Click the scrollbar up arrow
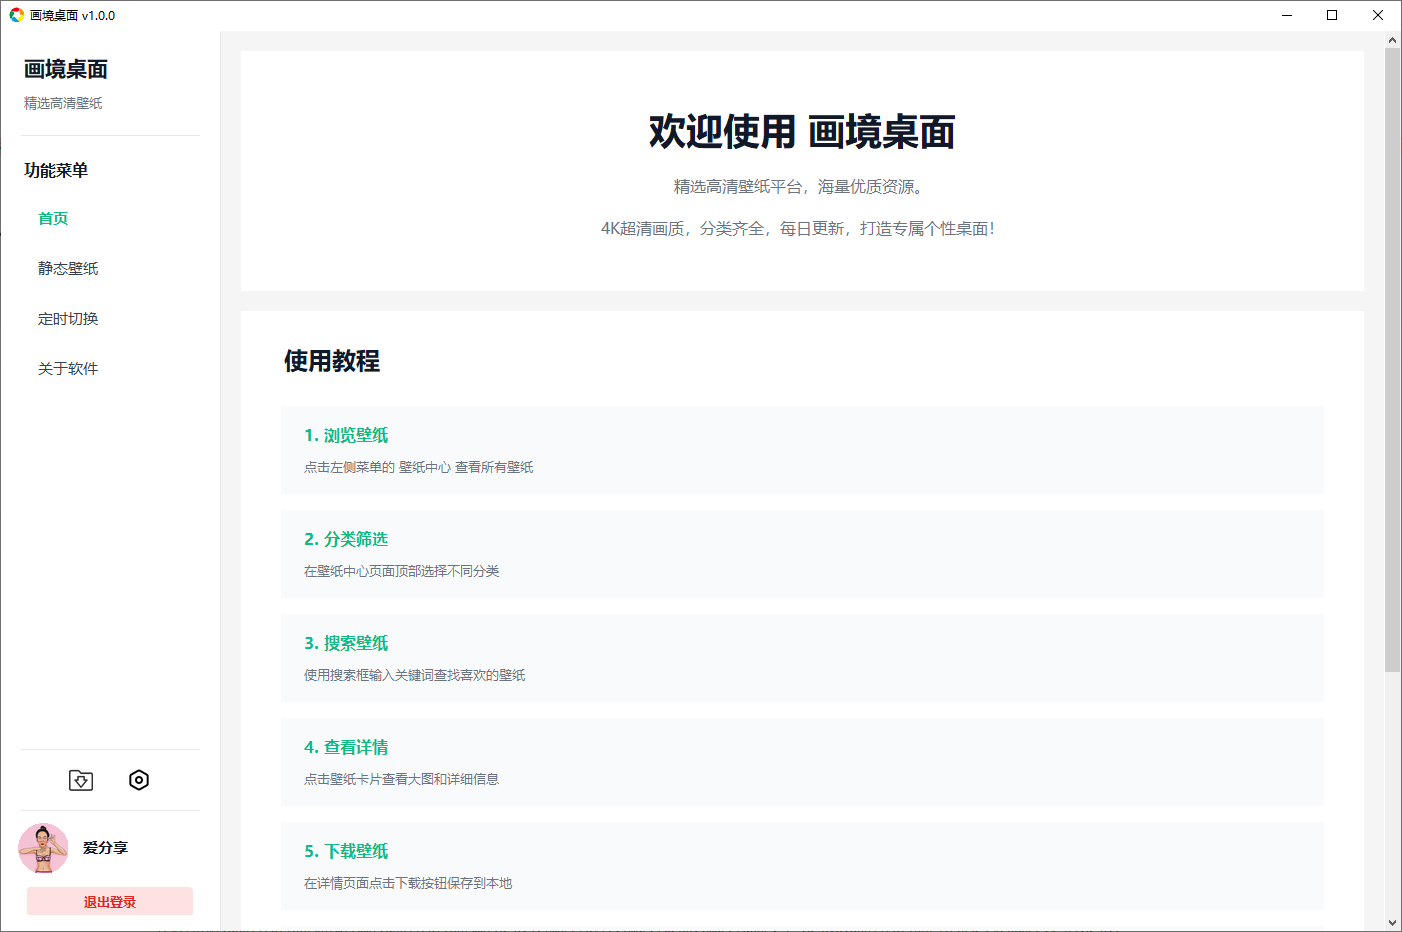Image resolution: width=1402 pixels, height=932 pixels. (1392, 40)
